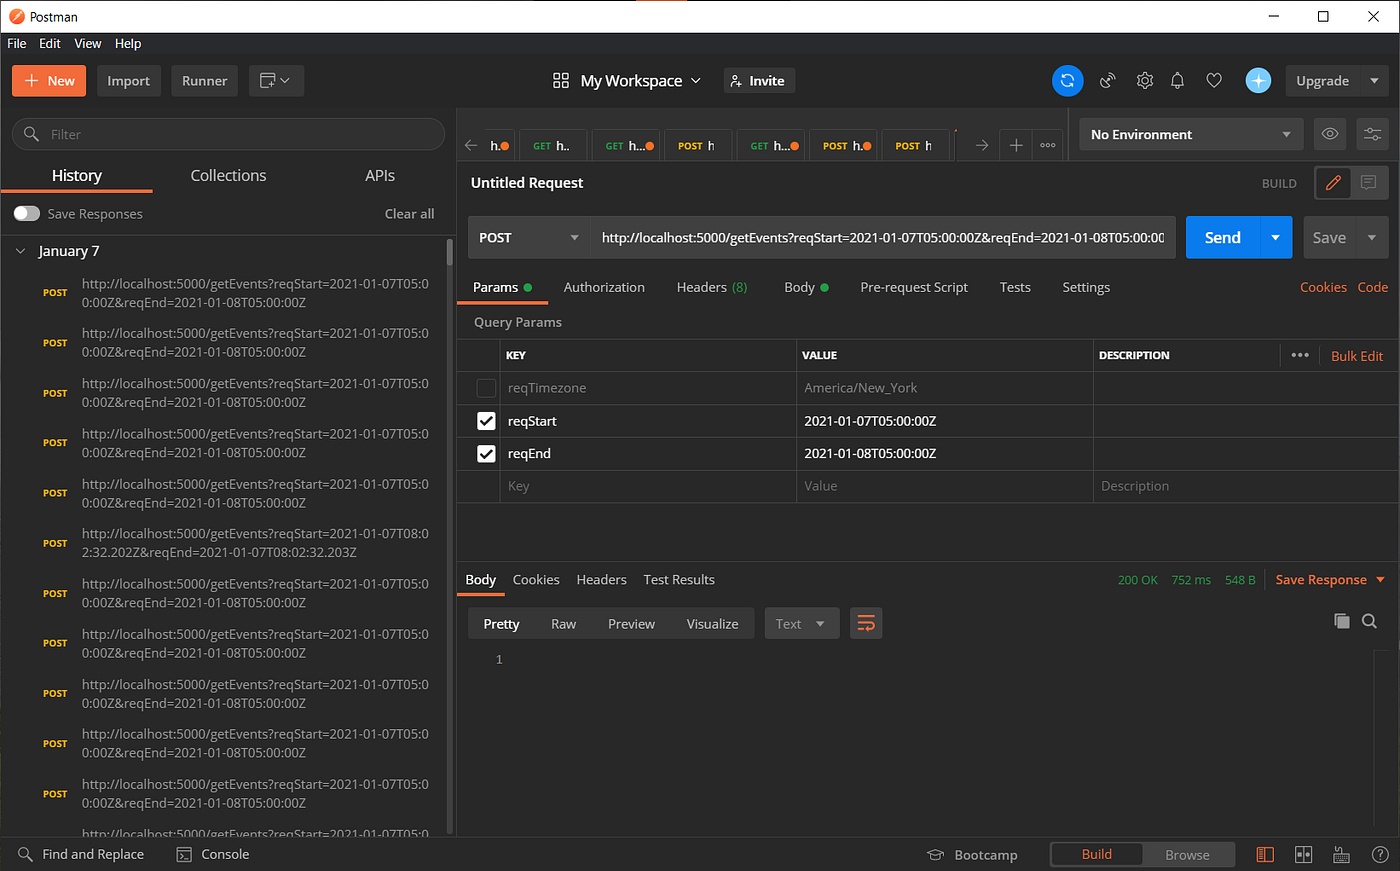Open the Notifications bell icon
The width and height of the screenshot is (1400, 871).
(x=1177, y=81)
